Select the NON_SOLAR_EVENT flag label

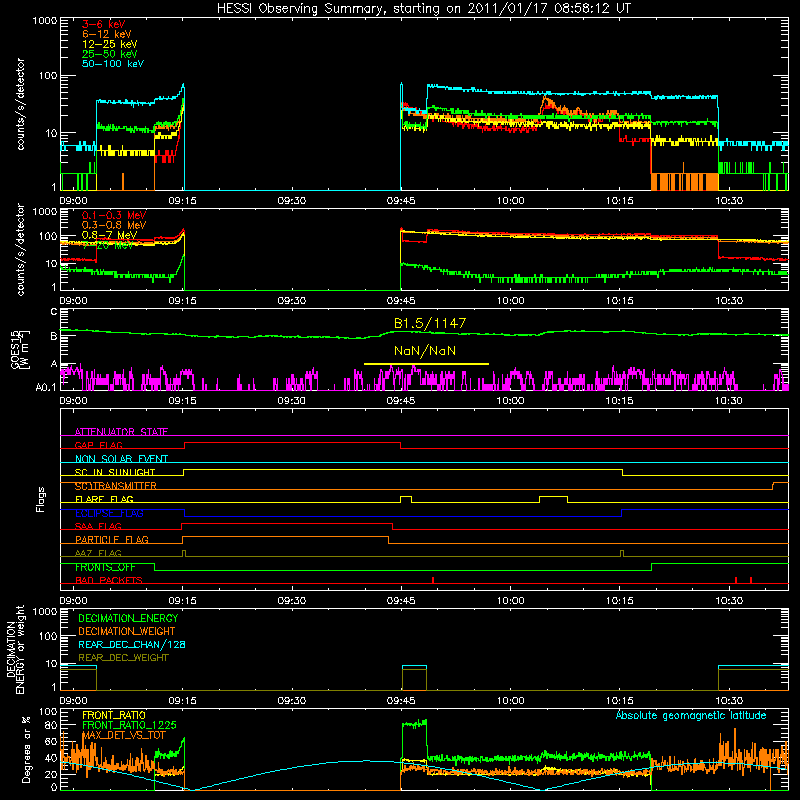121,459
